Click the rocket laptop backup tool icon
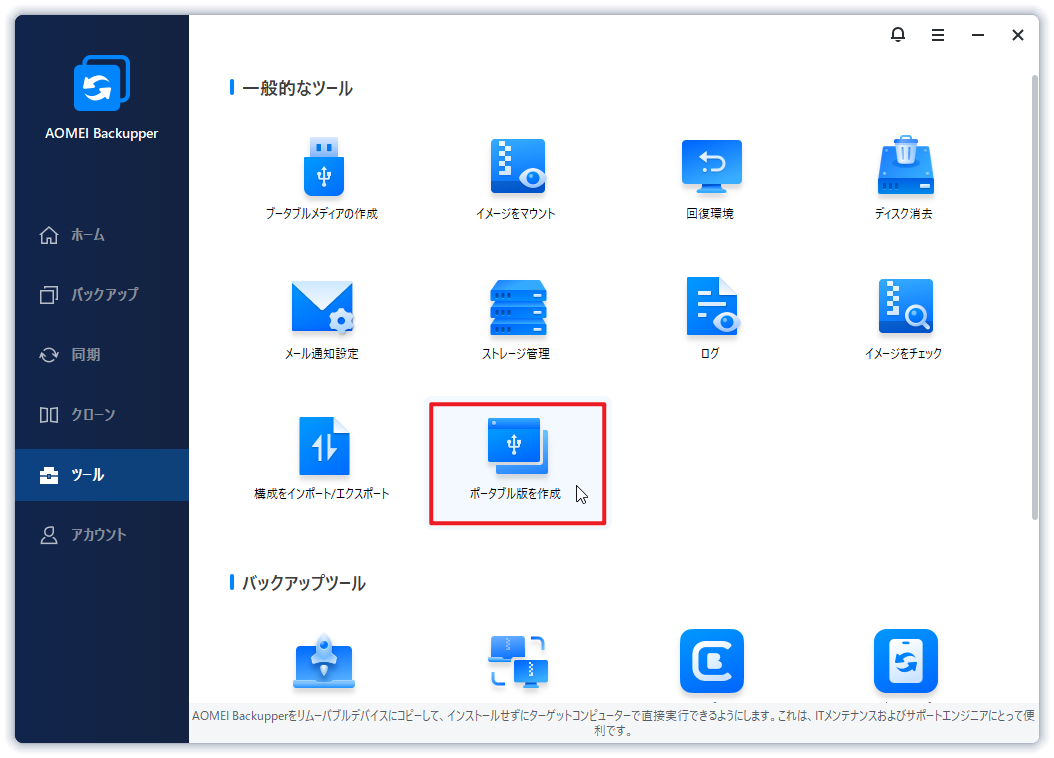This screenshot has width=1054, height=758. 324,663
